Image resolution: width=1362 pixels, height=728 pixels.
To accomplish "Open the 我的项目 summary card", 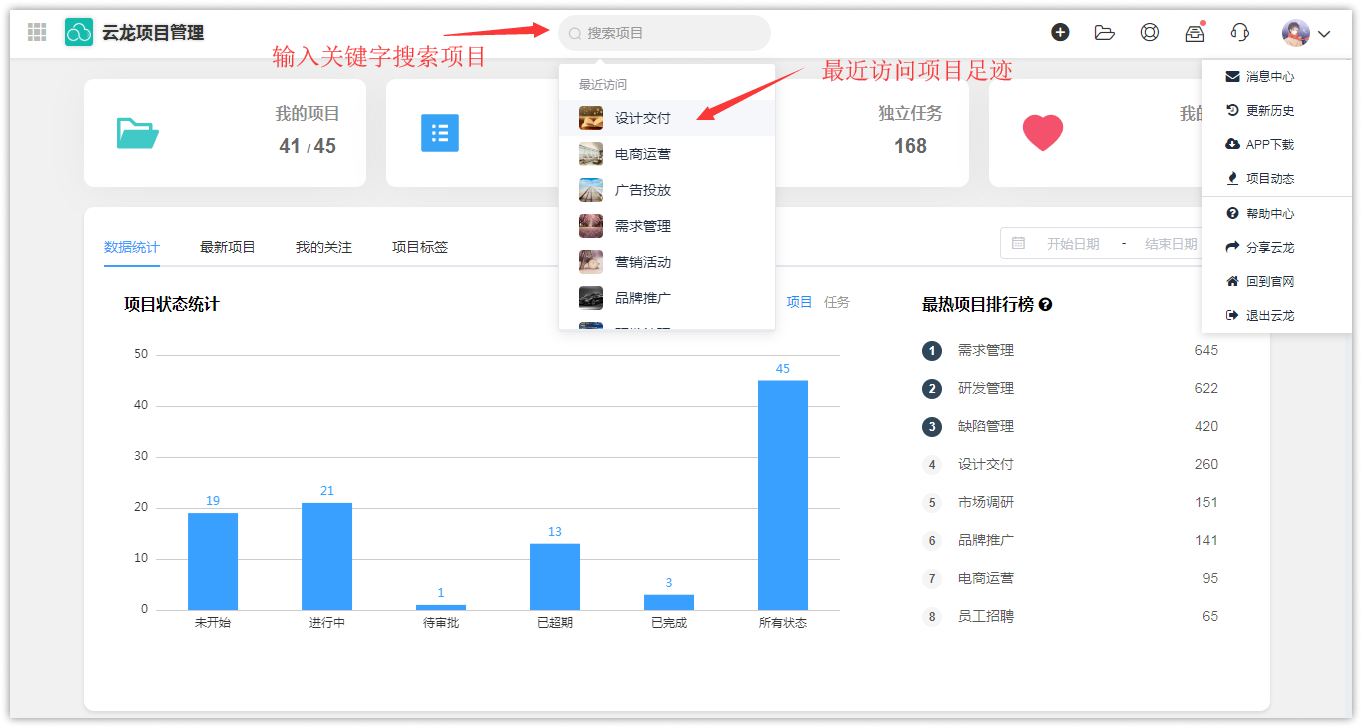I will 224,133.
